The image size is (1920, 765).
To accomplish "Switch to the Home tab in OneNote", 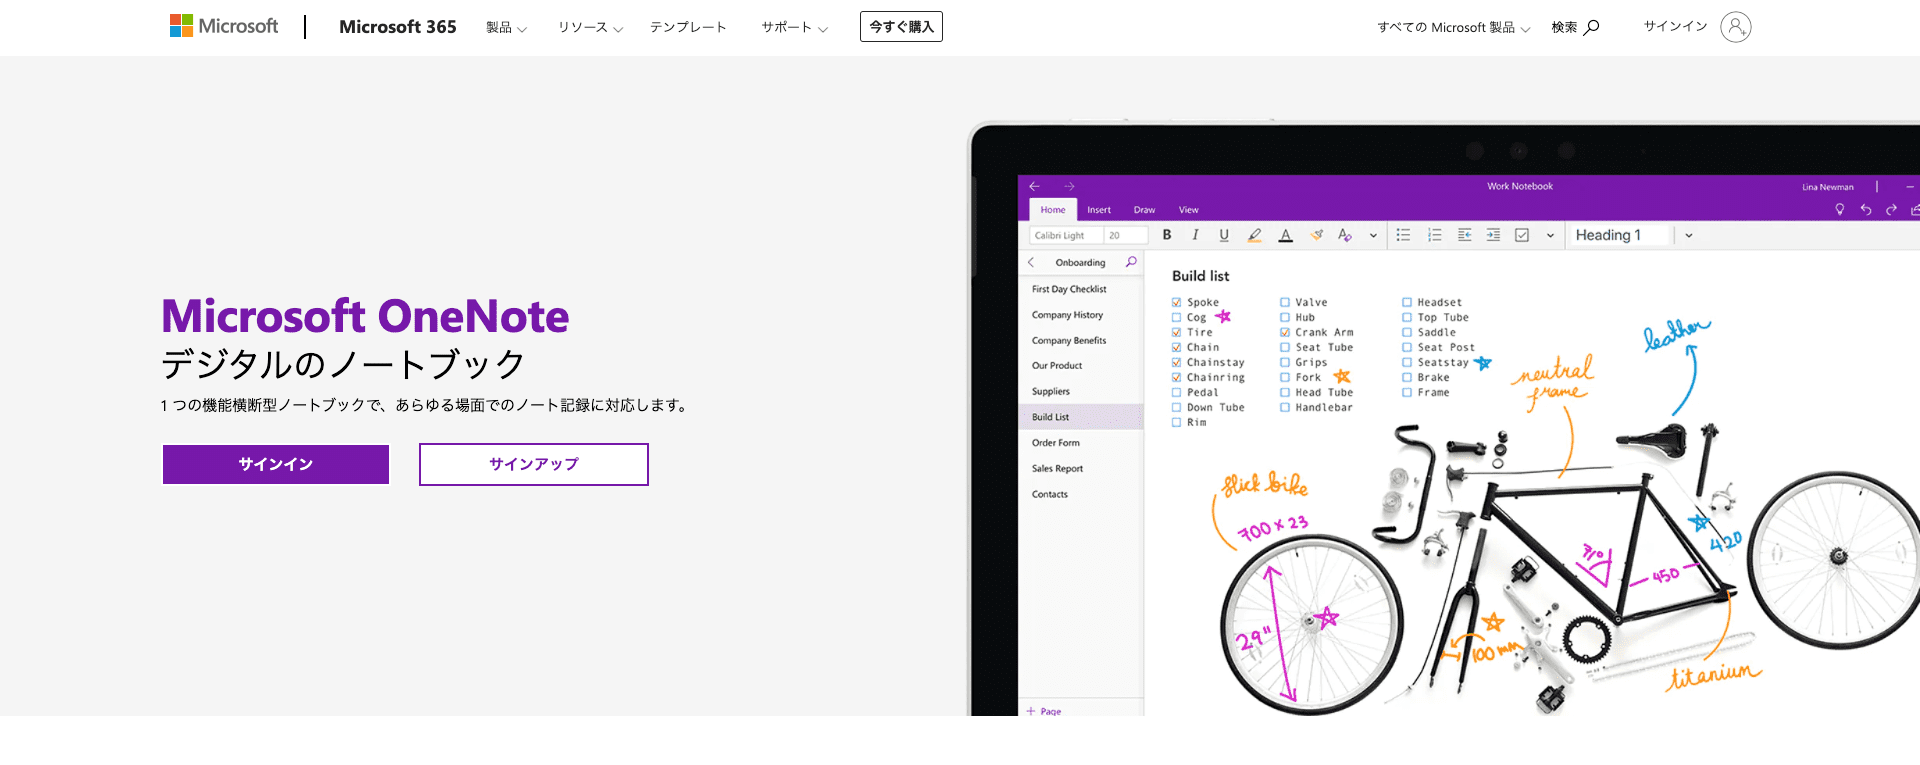I will 1053,210.
